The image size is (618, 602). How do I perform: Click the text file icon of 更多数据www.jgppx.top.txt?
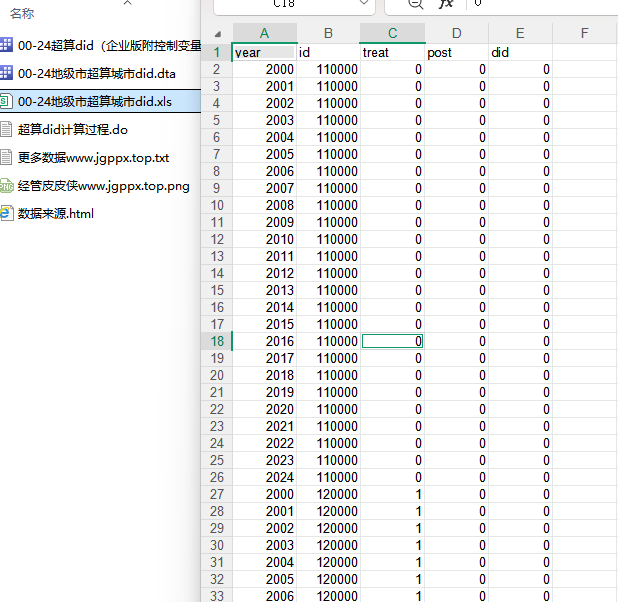tap(6, 157)
